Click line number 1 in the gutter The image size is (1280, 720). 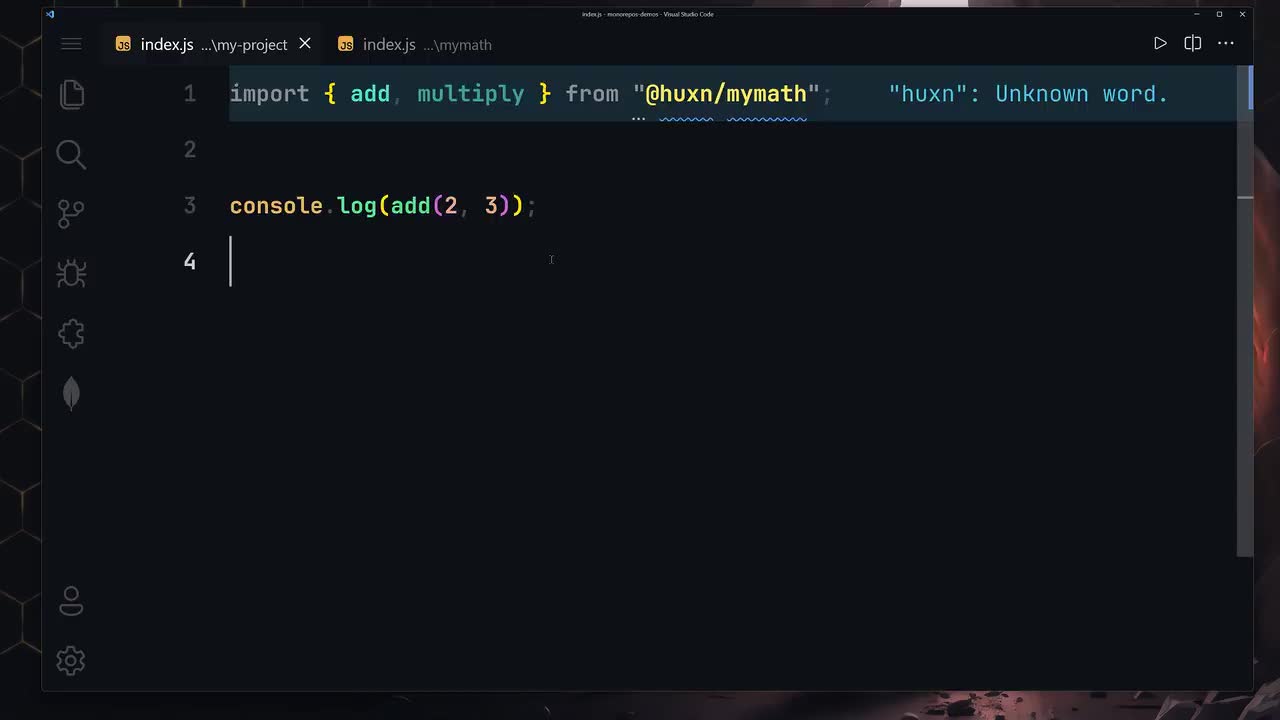coord(190,94)
